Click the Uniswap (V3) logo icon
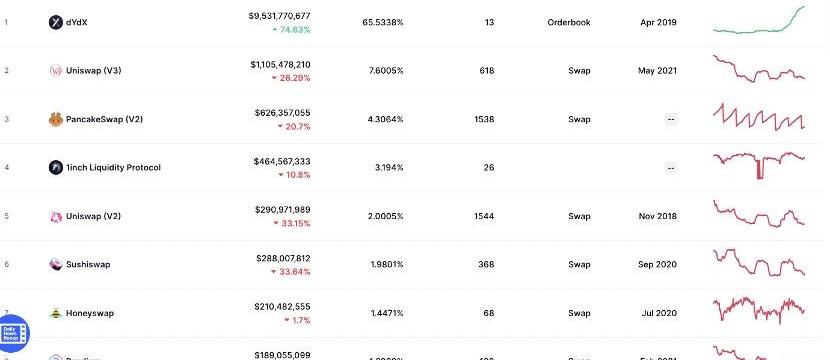Screen dimensions: 830x360 coord(56,71)
